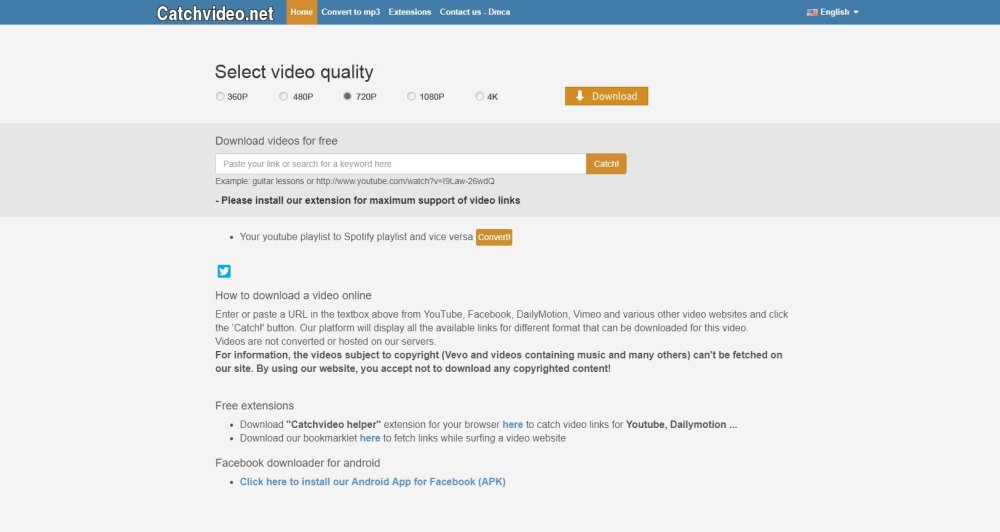Install the Android App for Facebook link
The width and height of the screenshot is (1000, 532).
(372, 482)
